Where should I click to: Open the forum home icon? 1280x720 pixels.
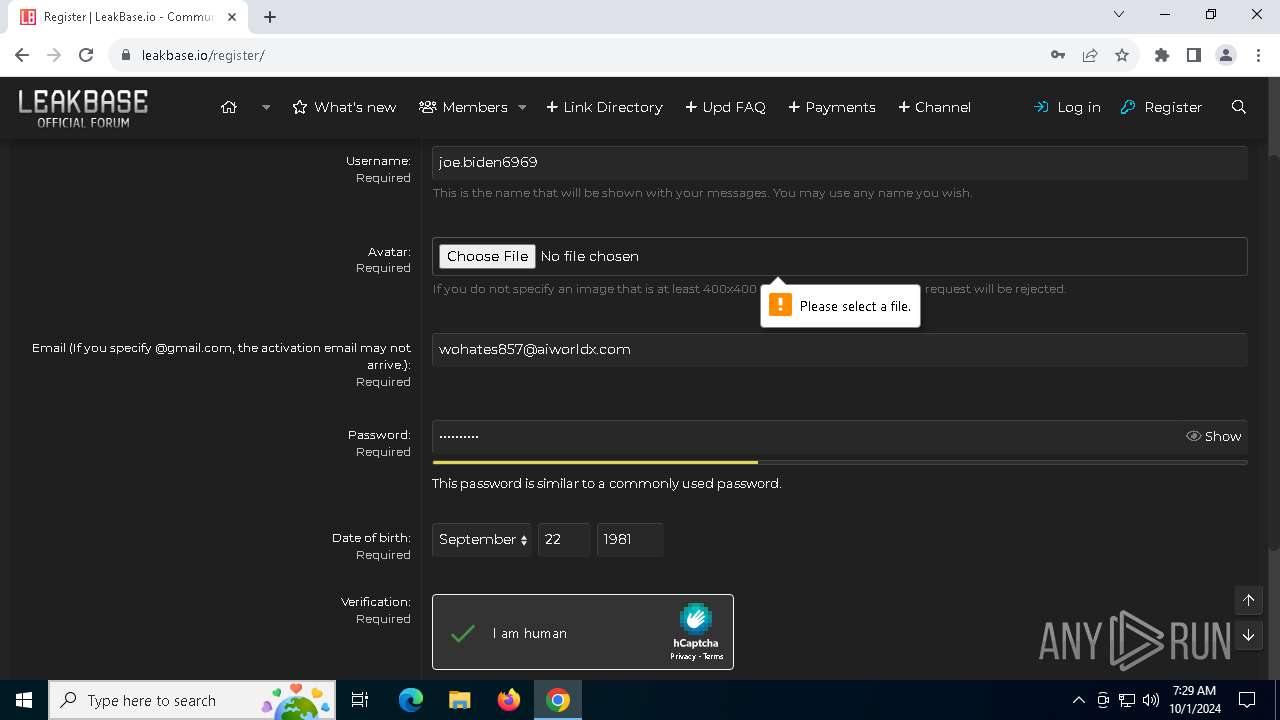229,107
